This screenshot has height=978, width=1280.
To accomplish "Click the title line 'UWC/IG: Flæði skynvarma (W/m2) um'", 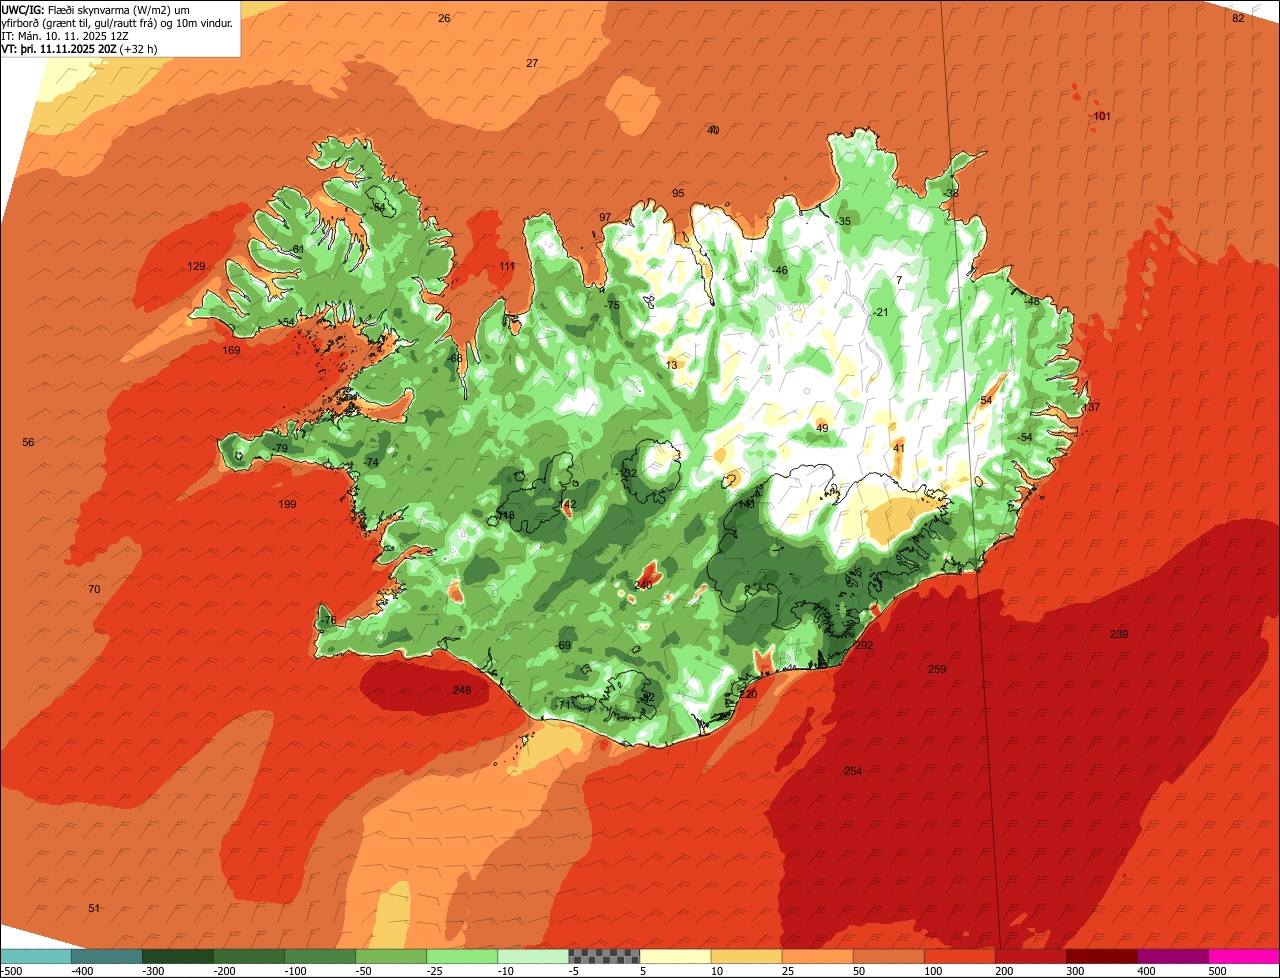I will [95, 10].
